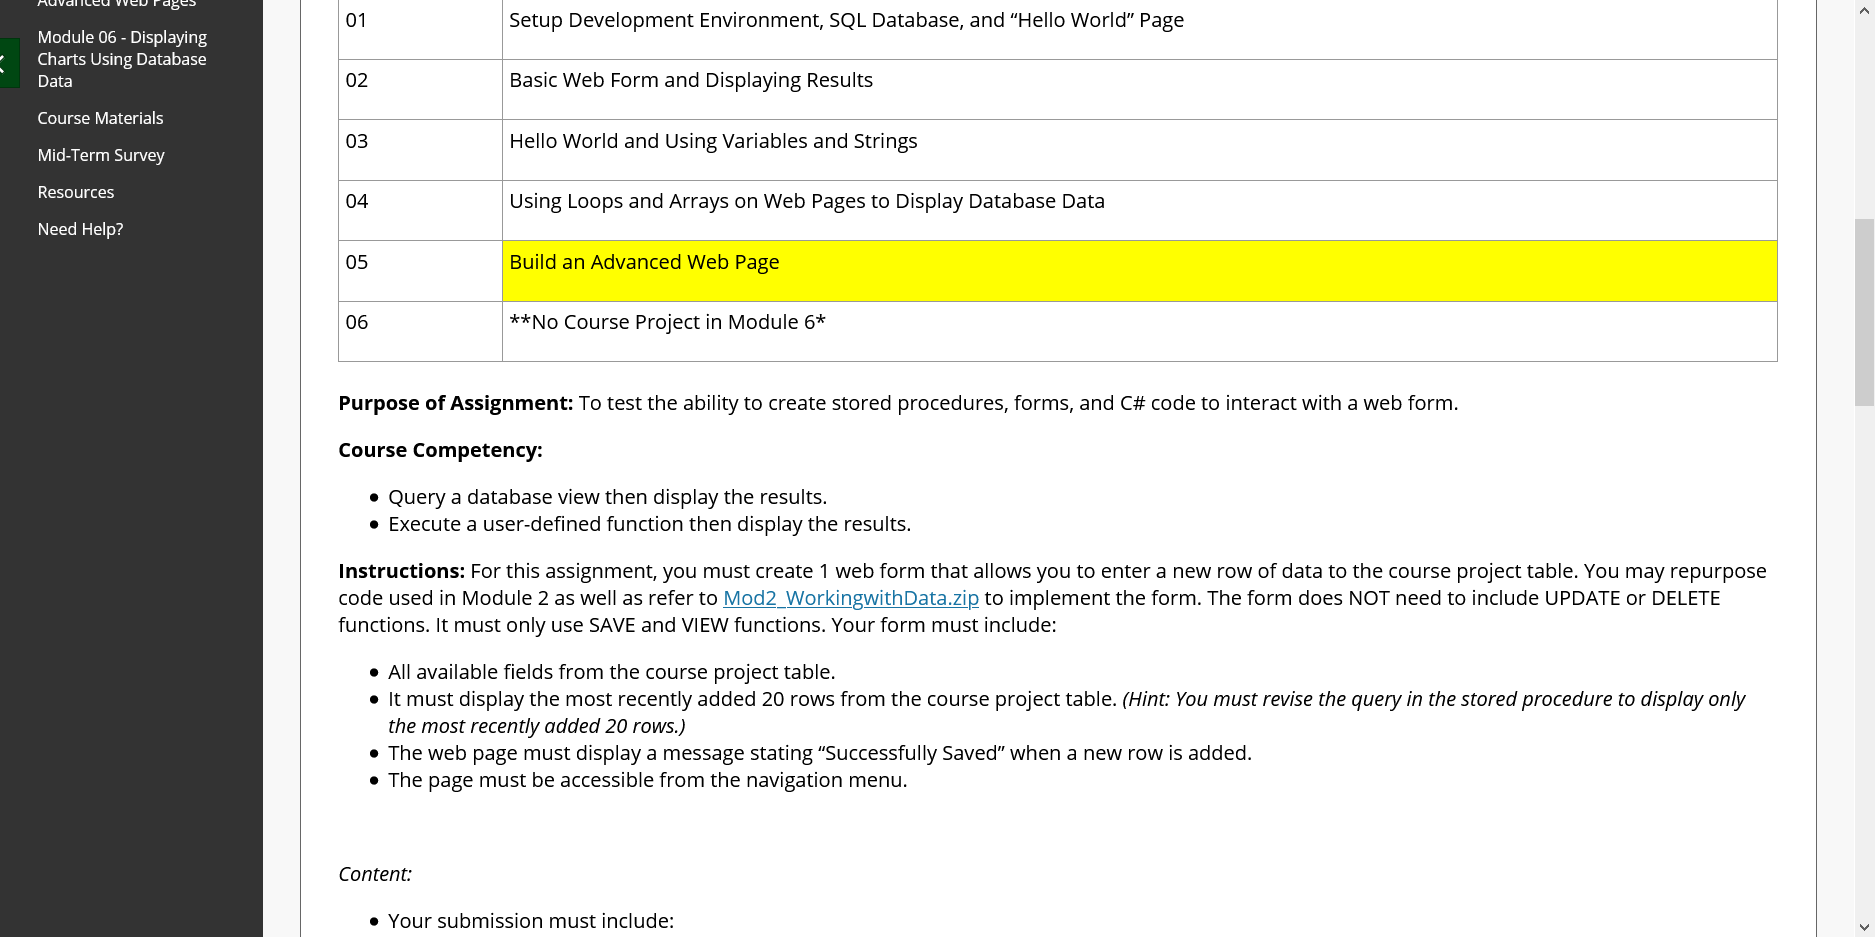Open Module 06 - Displaying Charts section
The width and height of the screenshot is (1875, 937).
click(x=122, y=58)
